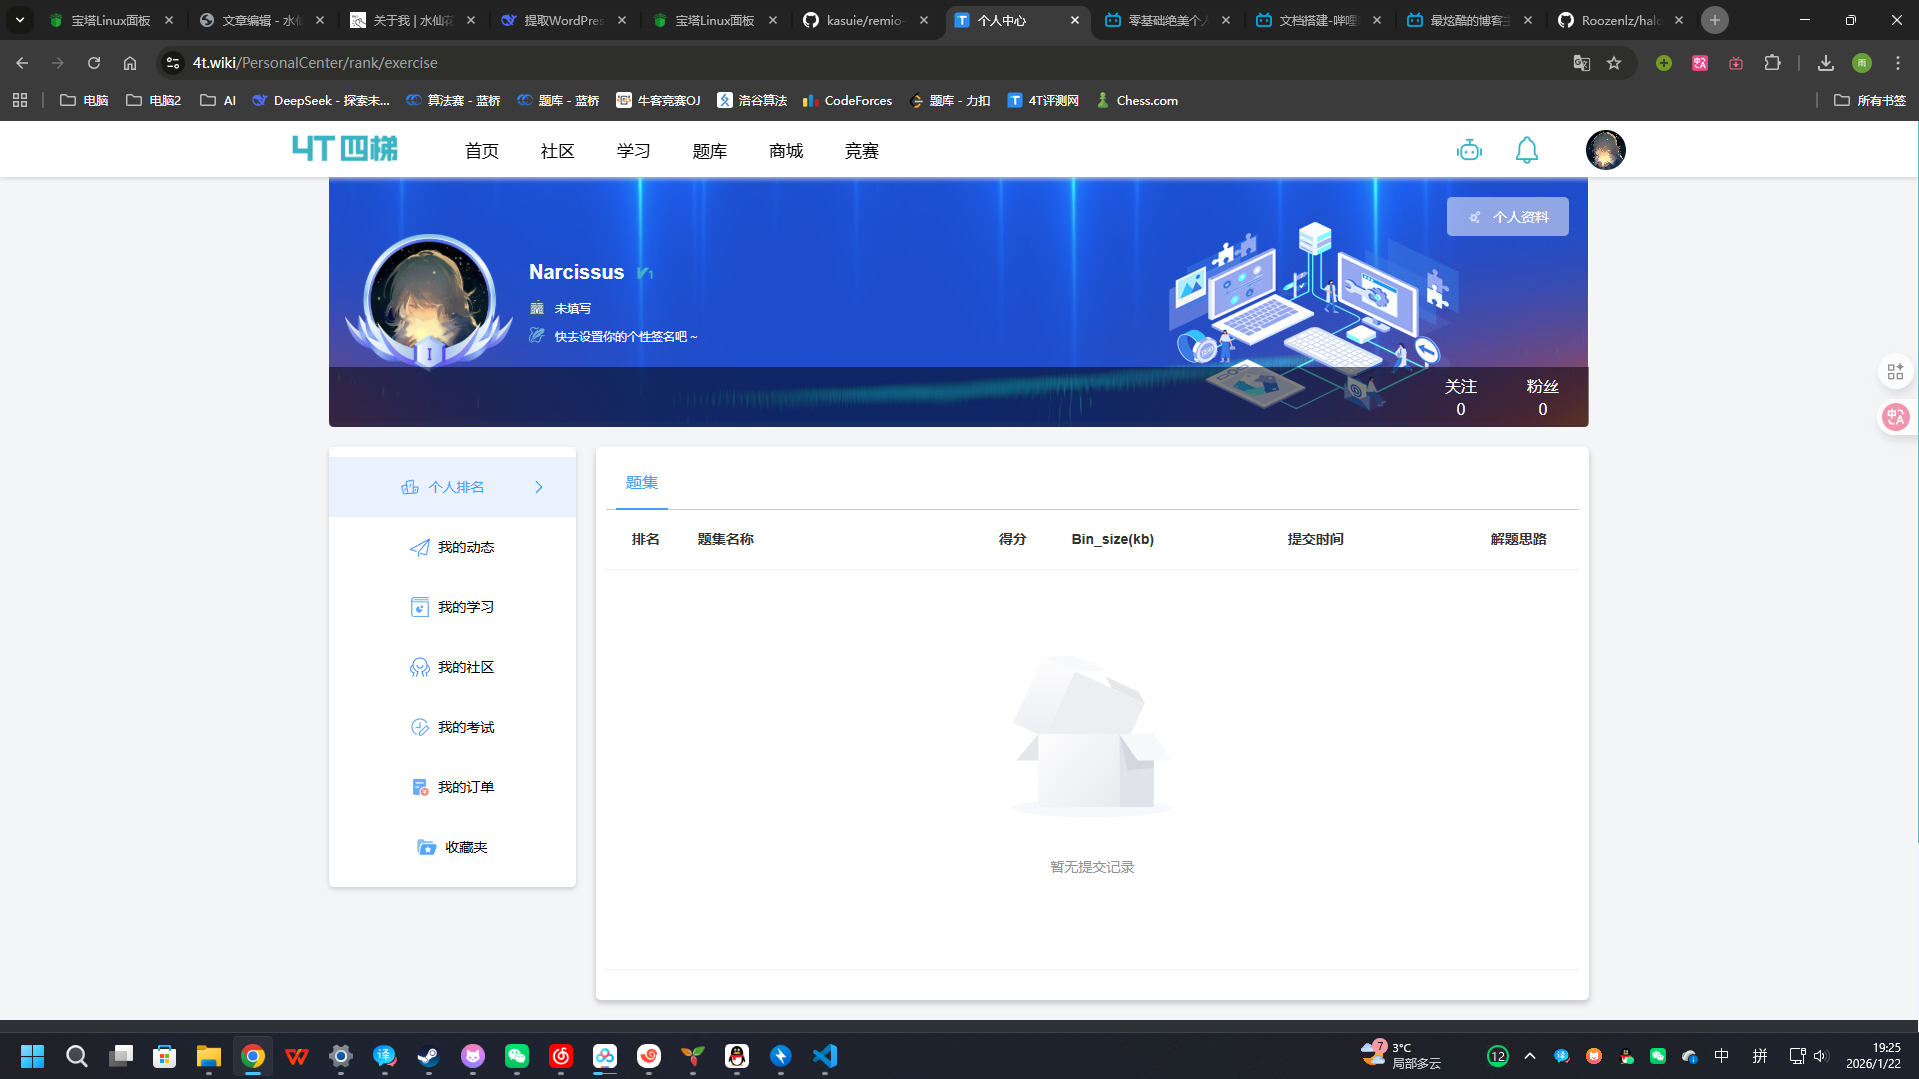This screenshot has height=1079, width=1919.
Task: Click the Narcissus profile avatar picture
Action: tap(429, 299)
